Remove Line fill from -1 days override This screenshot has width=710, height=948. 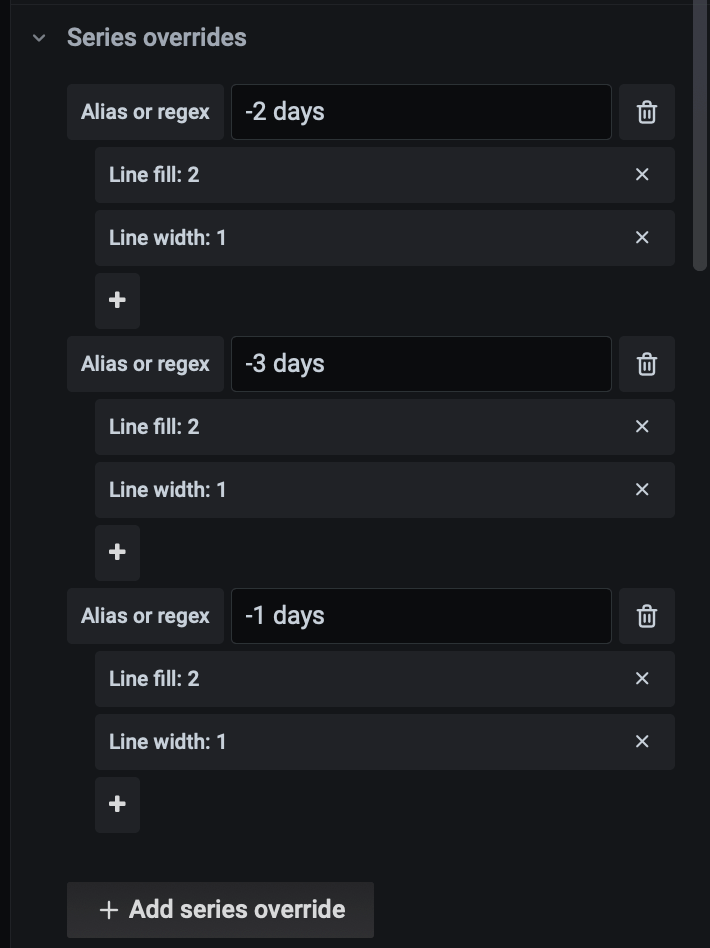642,679
